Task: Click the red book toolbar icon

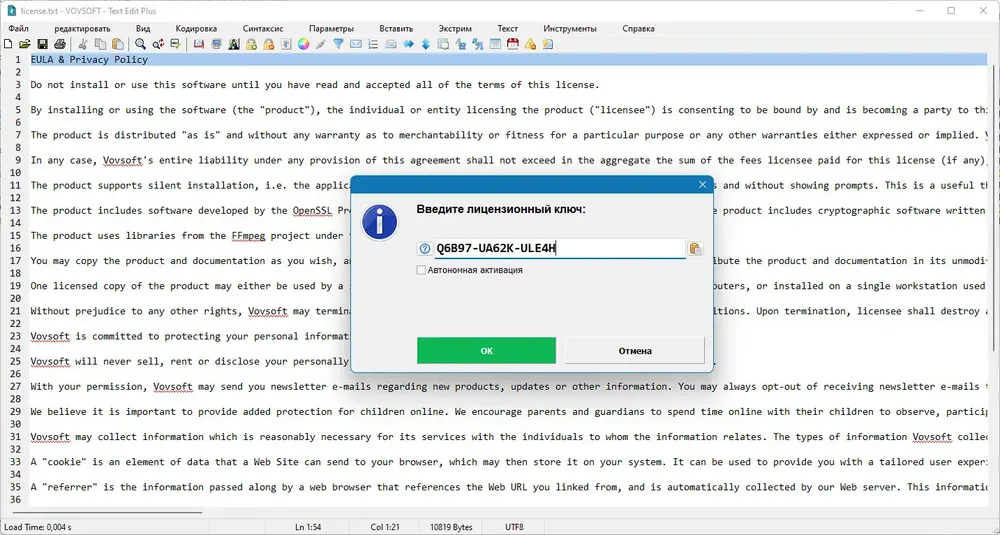Action: pos(199,44)
